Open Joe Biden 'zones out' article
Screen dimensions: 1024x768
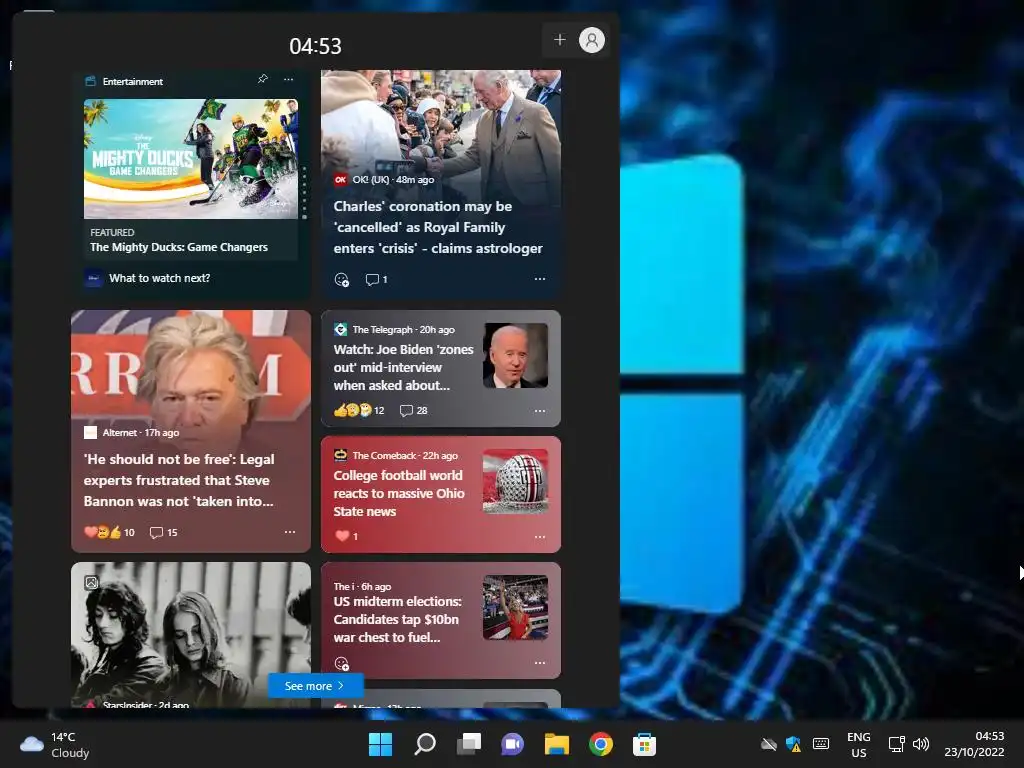(403, 367)
